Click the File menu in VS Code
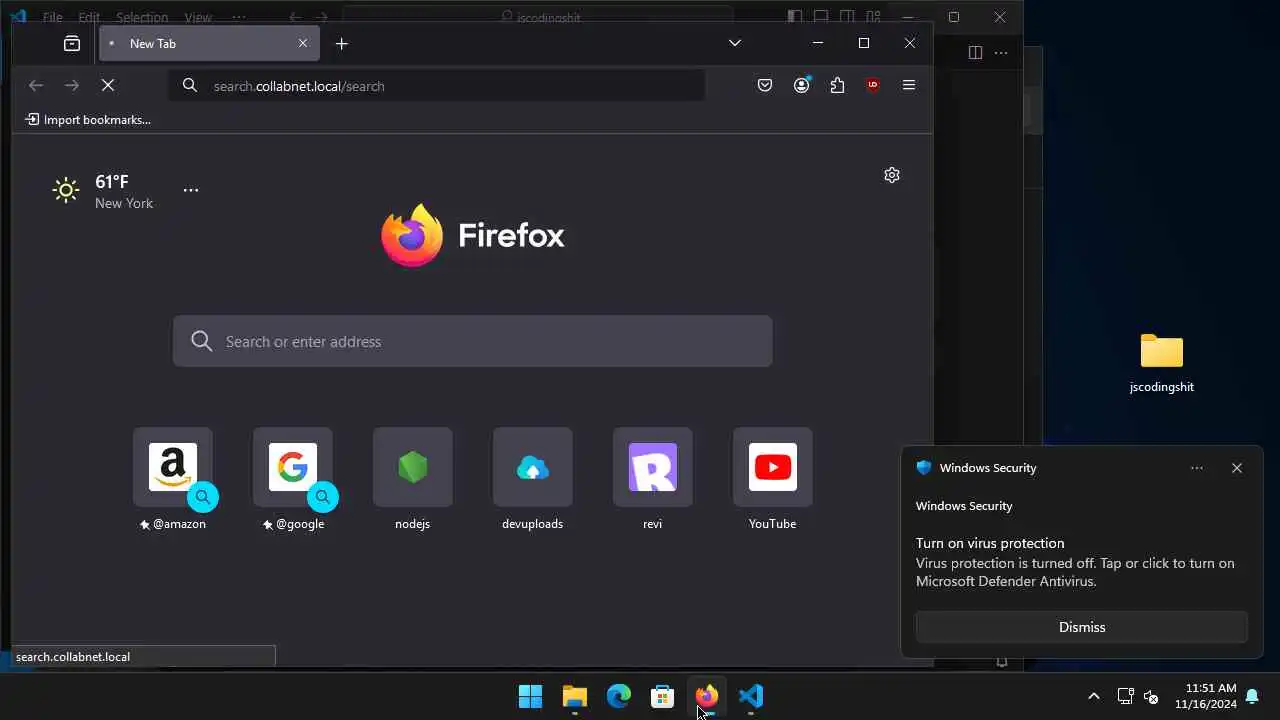Image resolution: width=1280 pixels, height=720 pixels. [x=52, y=17]
